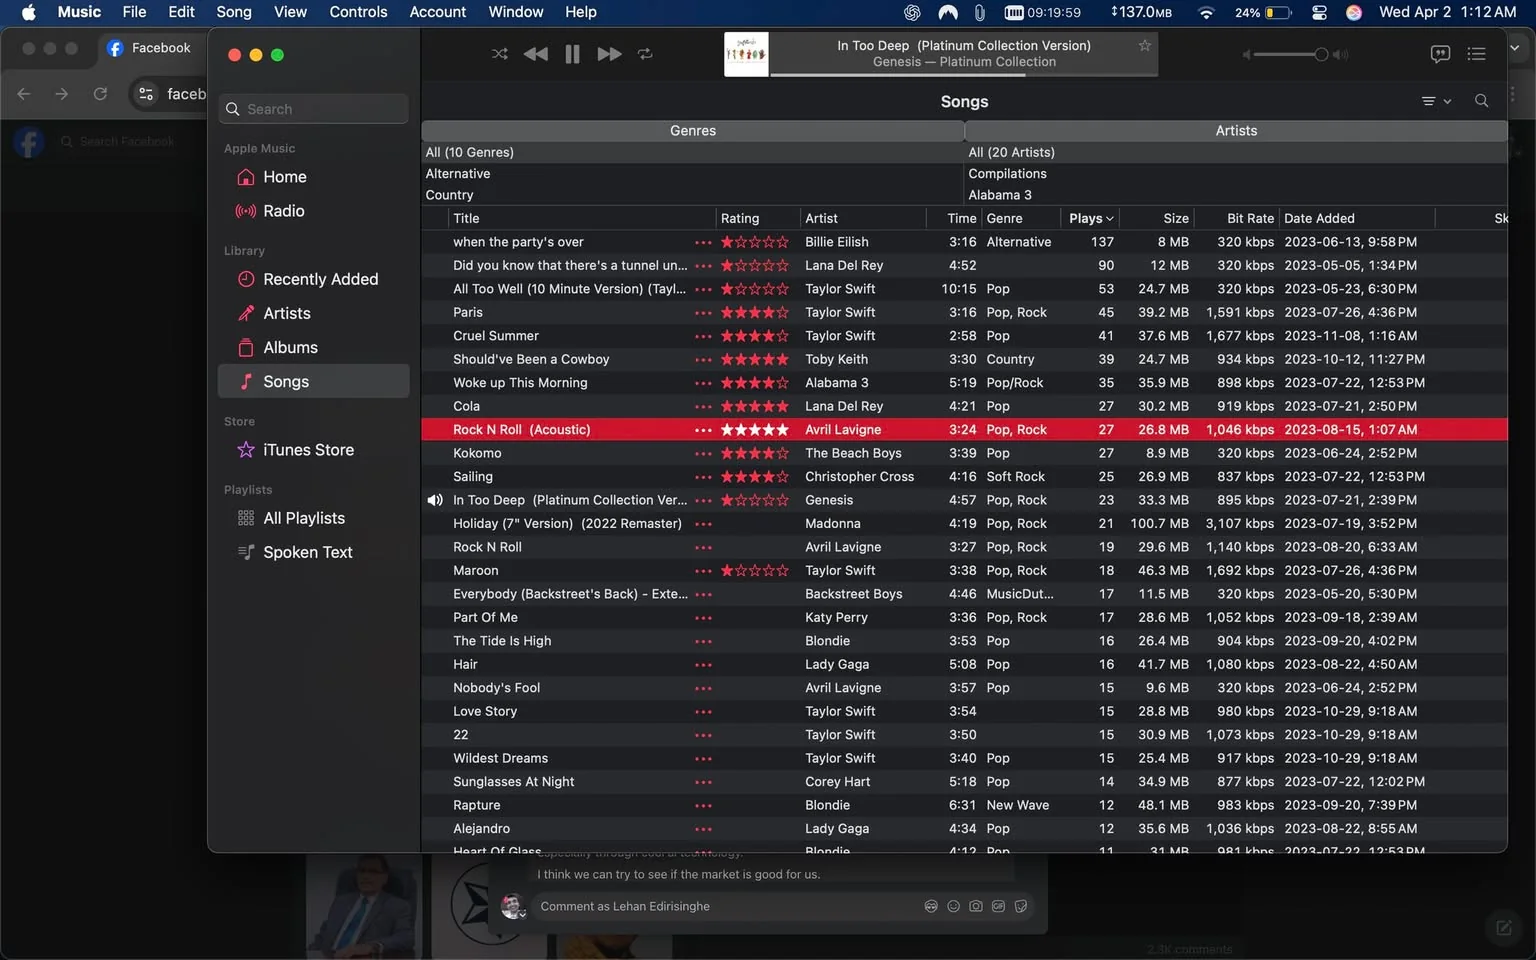Sort by the Title column header
Screen dimensions: 1536x960
580,218
